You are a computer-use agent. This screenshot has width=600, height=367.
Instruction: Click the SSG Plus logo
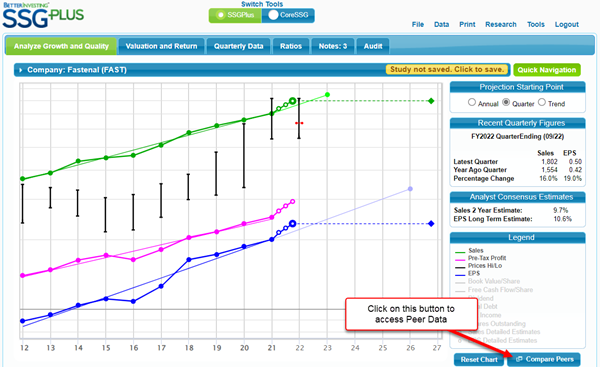pyautogui.click(x=43, y=15)
